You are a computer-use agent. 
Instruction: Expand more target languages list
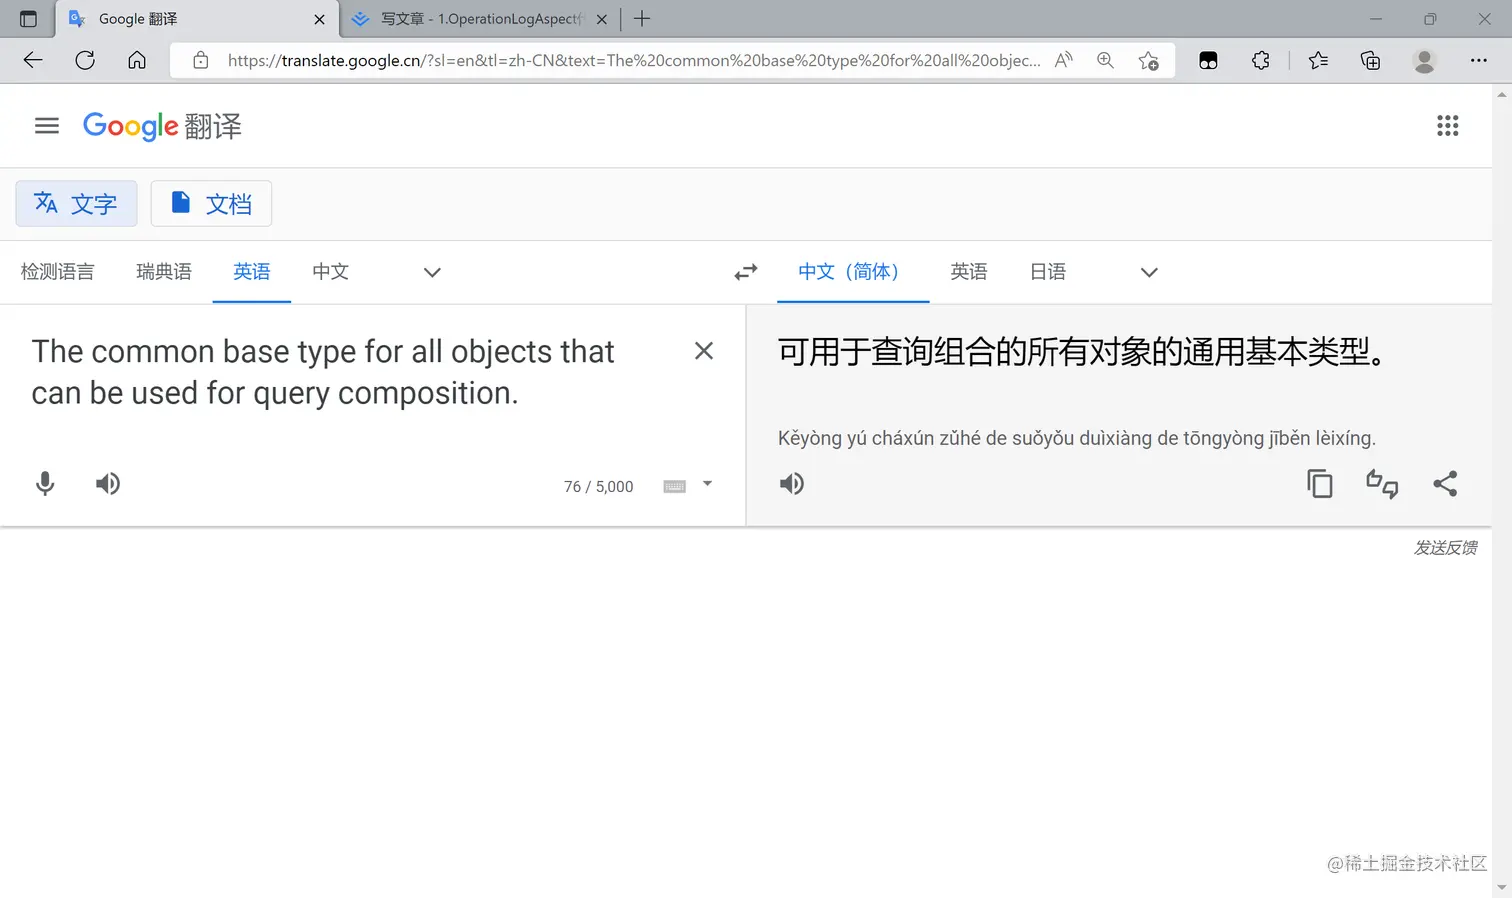pos(1149,272)
